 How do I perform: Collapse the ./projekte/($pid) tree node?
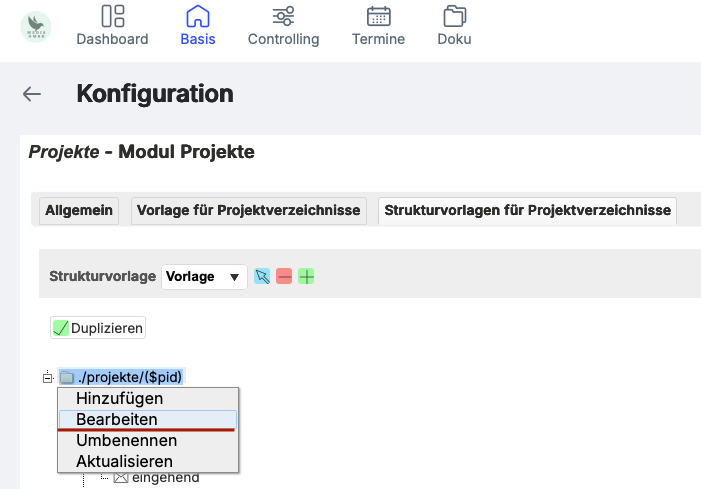tap(46, 377)
